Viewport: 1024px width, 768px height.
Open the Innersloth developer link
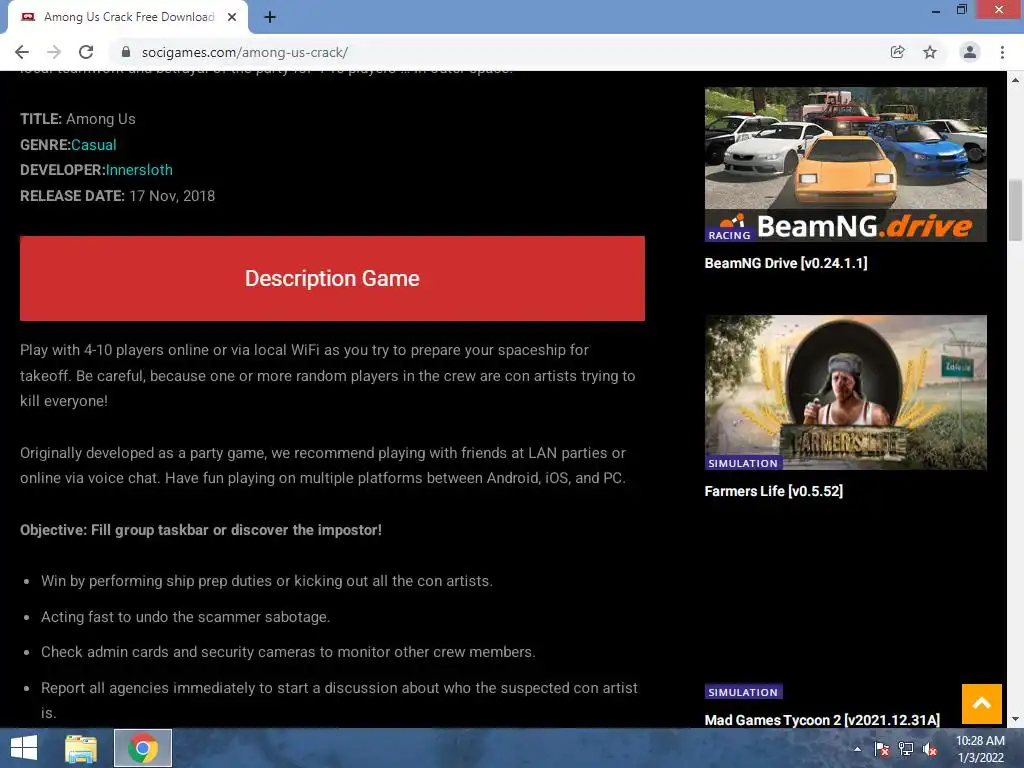(x=139, y=170)
